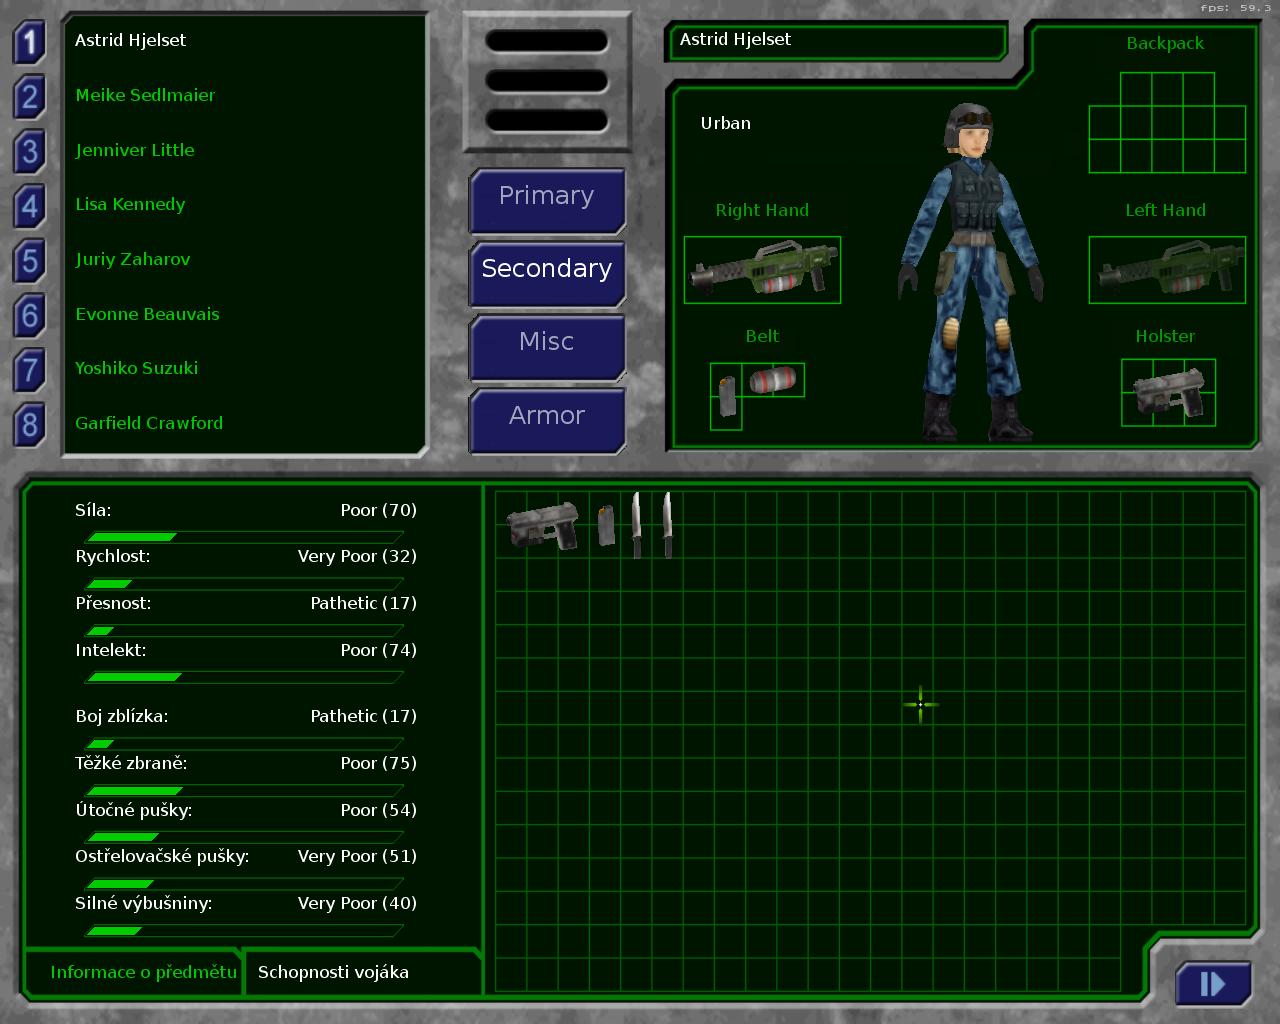Switch to the Schopnosti vojáka tab
The width and height of the screenshot is (1280, 1024).
pyautogui.click(x=333, y=972)
